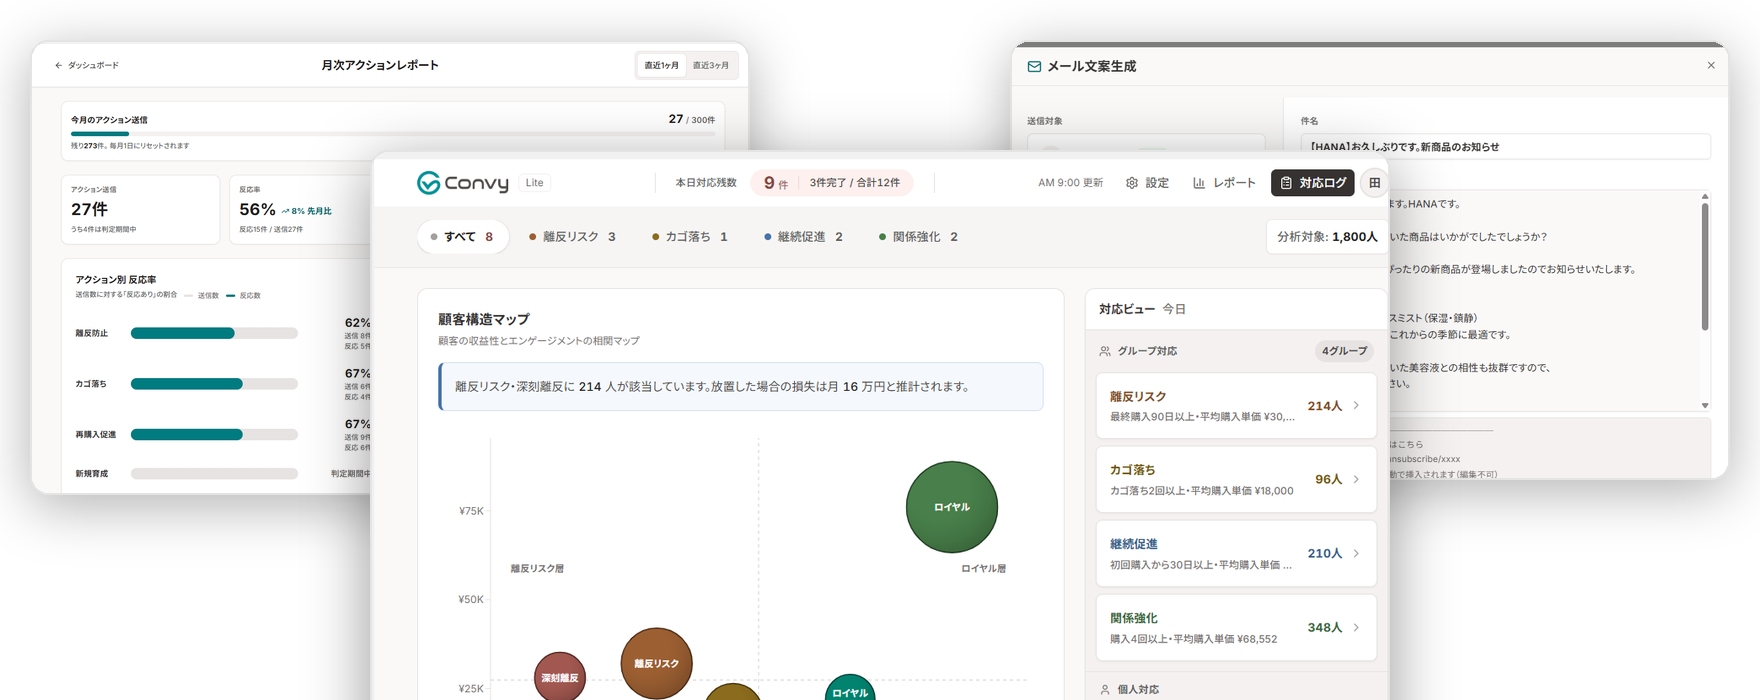Screen dimensions: 1760x700
Task: Expand the 関係強化 348人 group card
Action: (x=1236, y=628)
